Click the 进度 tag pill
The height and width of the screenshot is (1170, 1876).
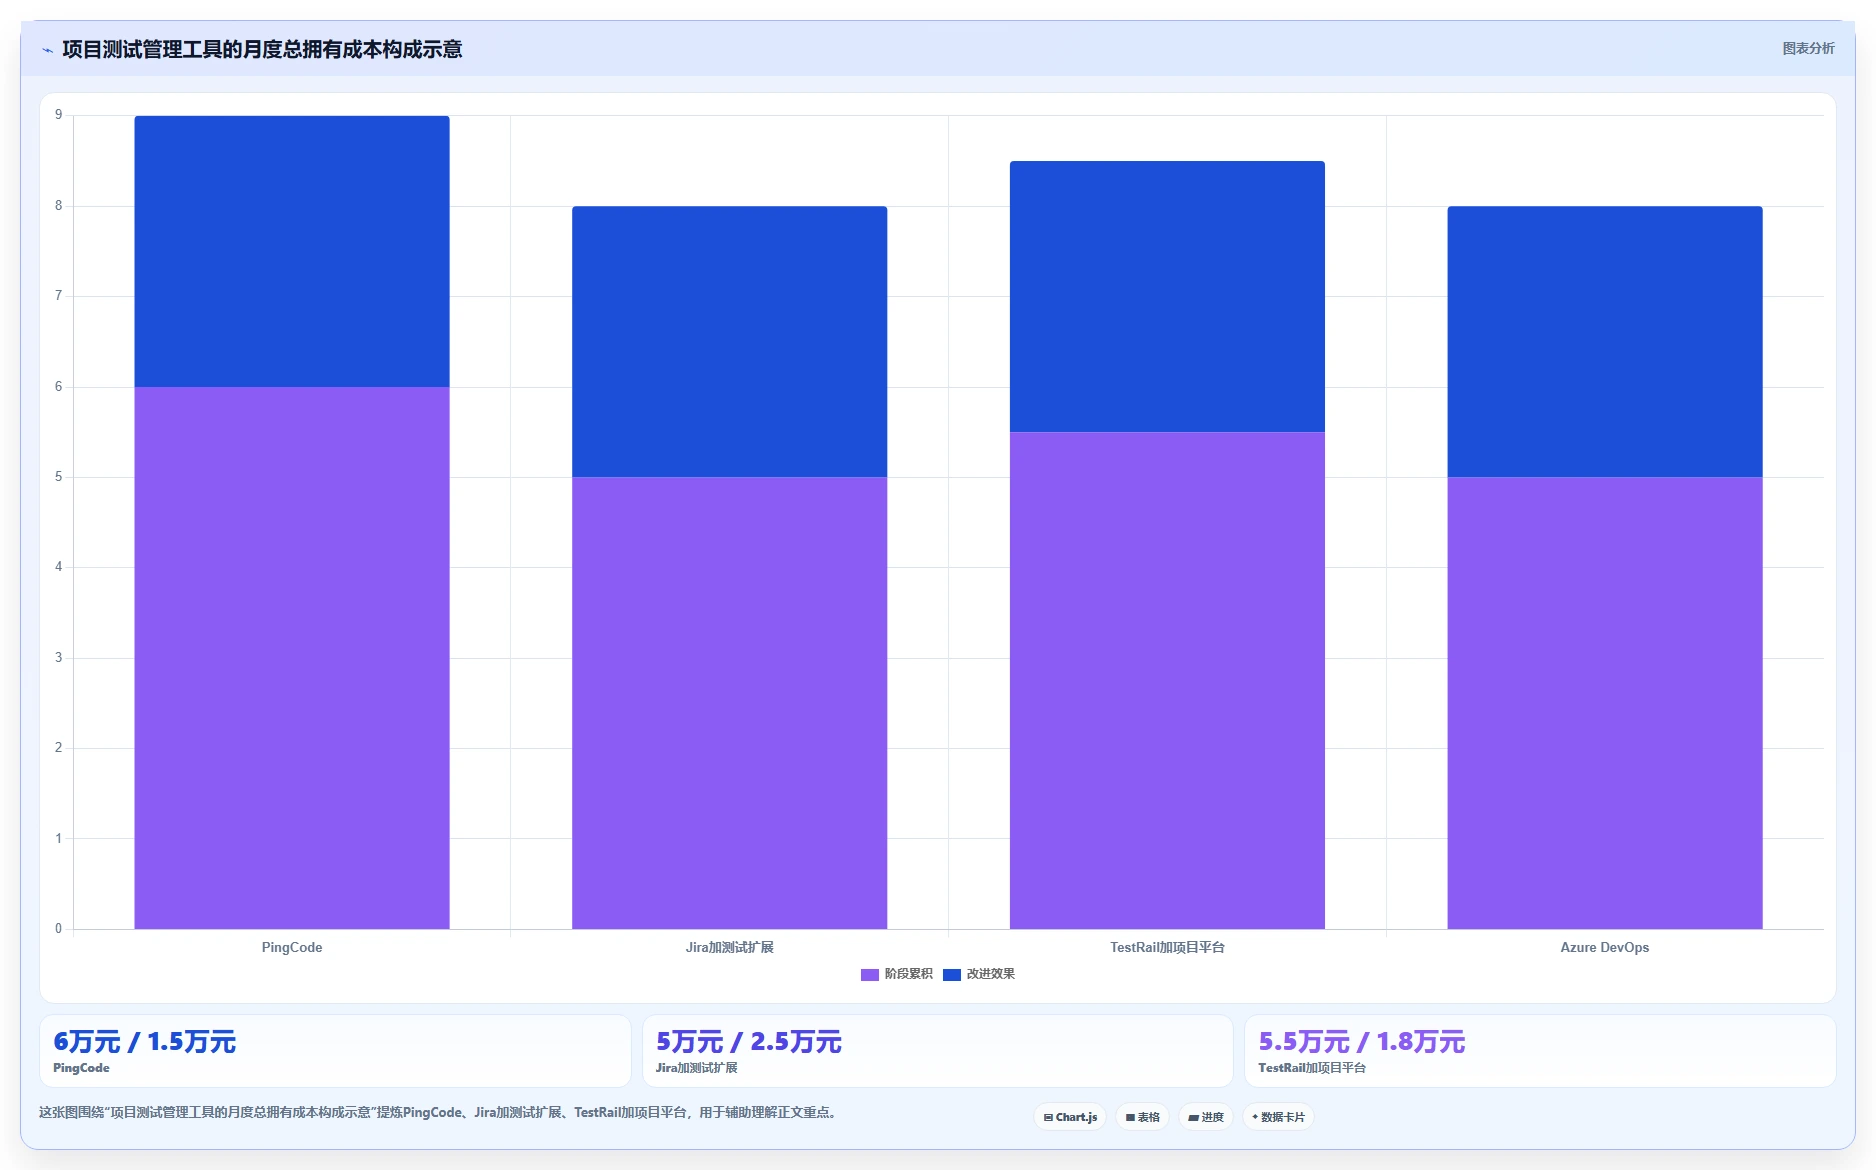click(x=1206, y=1117)
